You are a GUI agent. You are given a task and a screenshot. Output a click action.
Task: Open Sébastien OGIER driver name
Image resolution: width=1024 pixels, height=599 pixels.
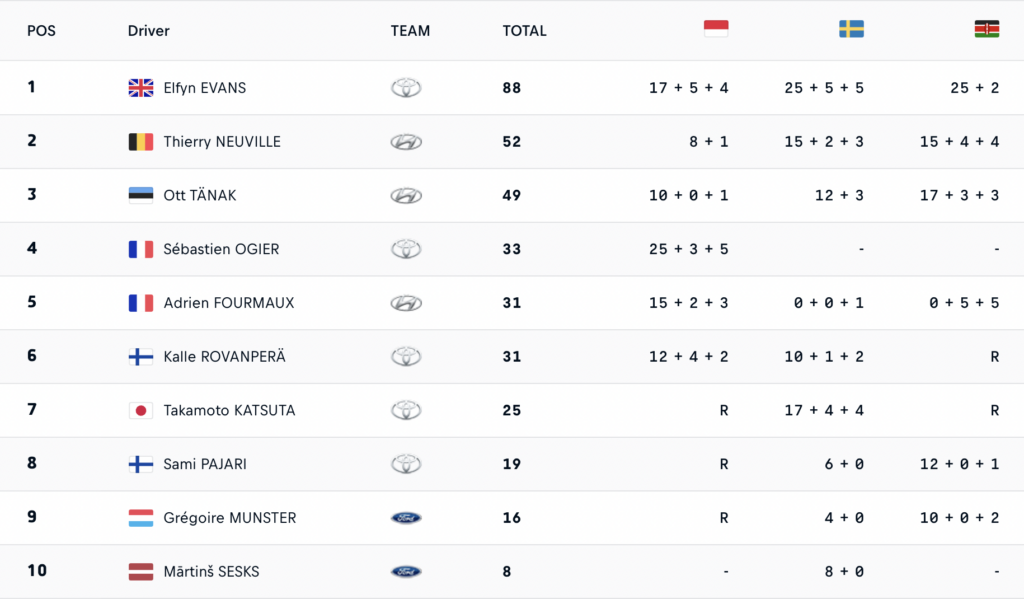click(221, 249)
